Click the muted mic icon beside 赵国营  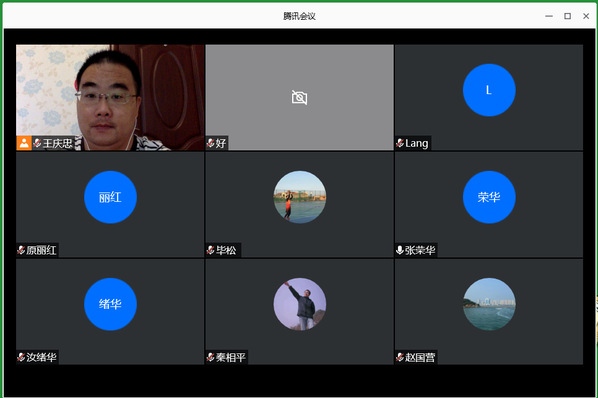click(x=400, y=358)
